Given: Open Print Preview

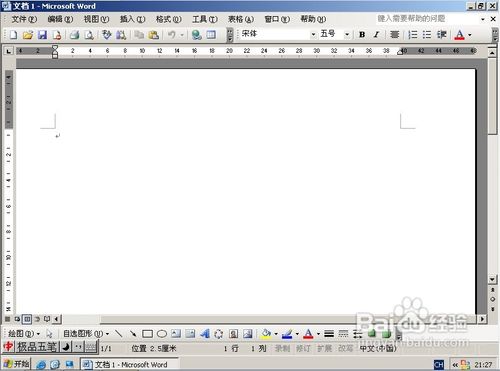Looking at the screenshot, I should pos(89,35).
